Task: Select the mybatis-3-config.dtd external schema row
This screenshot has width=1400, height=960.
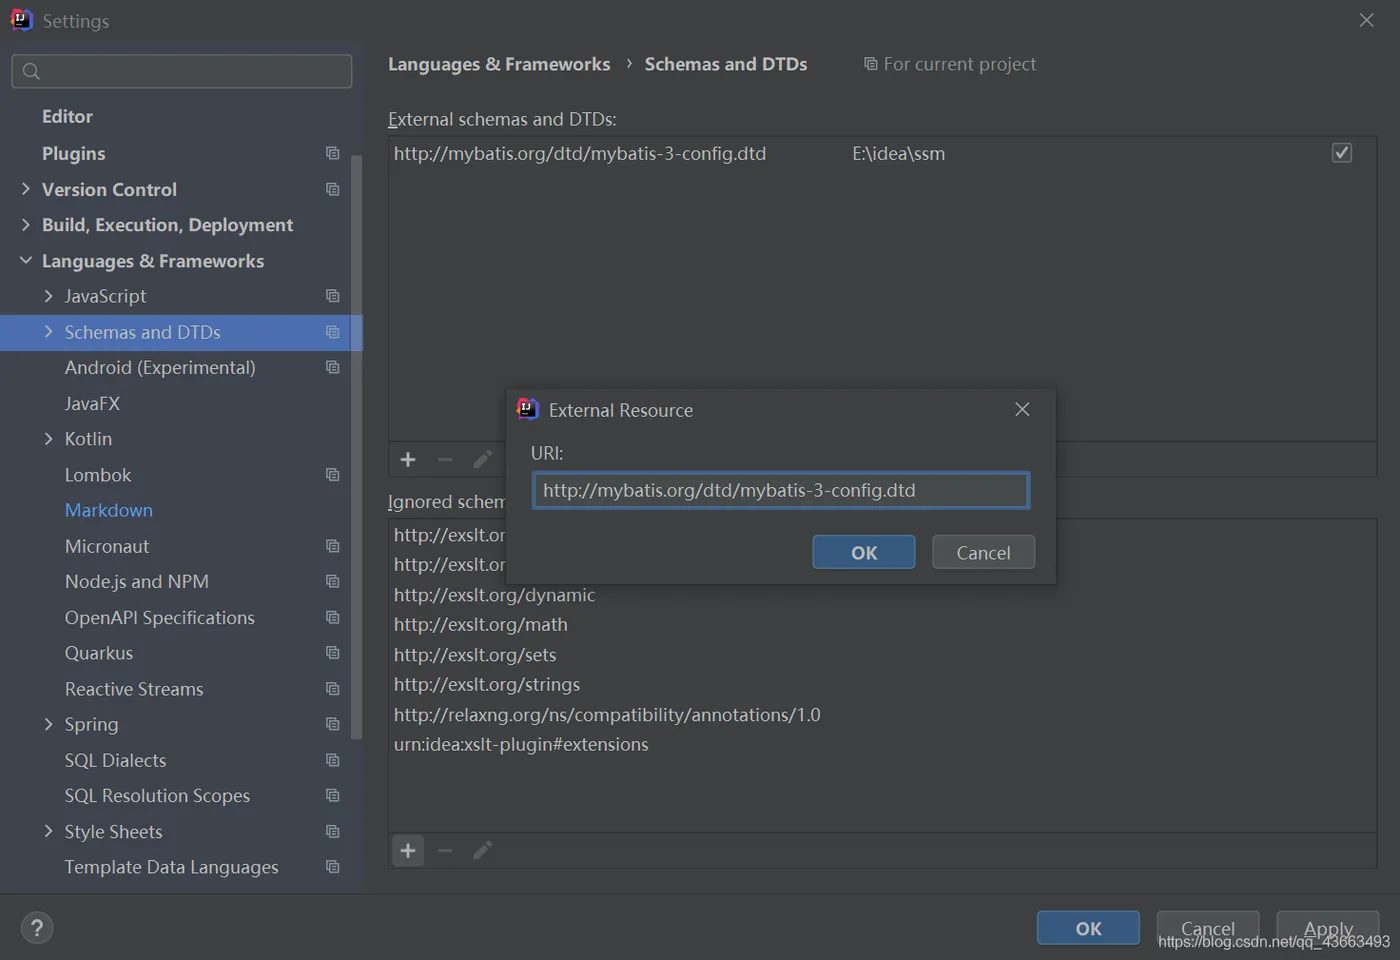Action: pyautogui.click(x=882, y=153)
